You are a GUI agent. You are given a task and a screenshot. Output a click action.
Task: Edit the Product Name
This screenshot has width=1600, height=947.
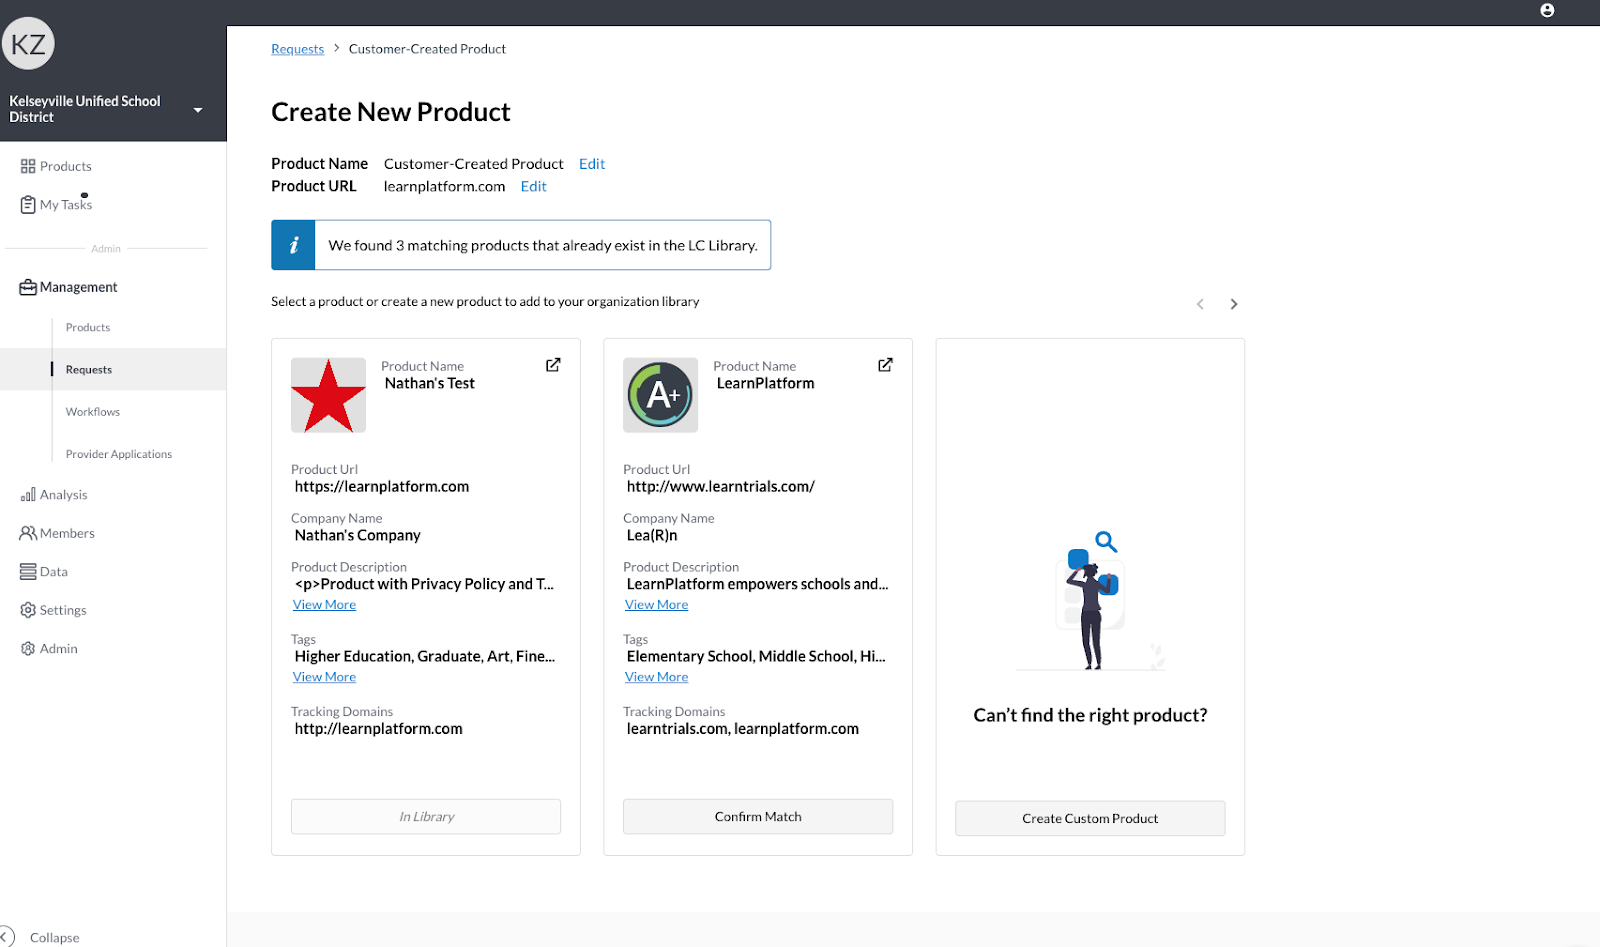coord(592,164)
